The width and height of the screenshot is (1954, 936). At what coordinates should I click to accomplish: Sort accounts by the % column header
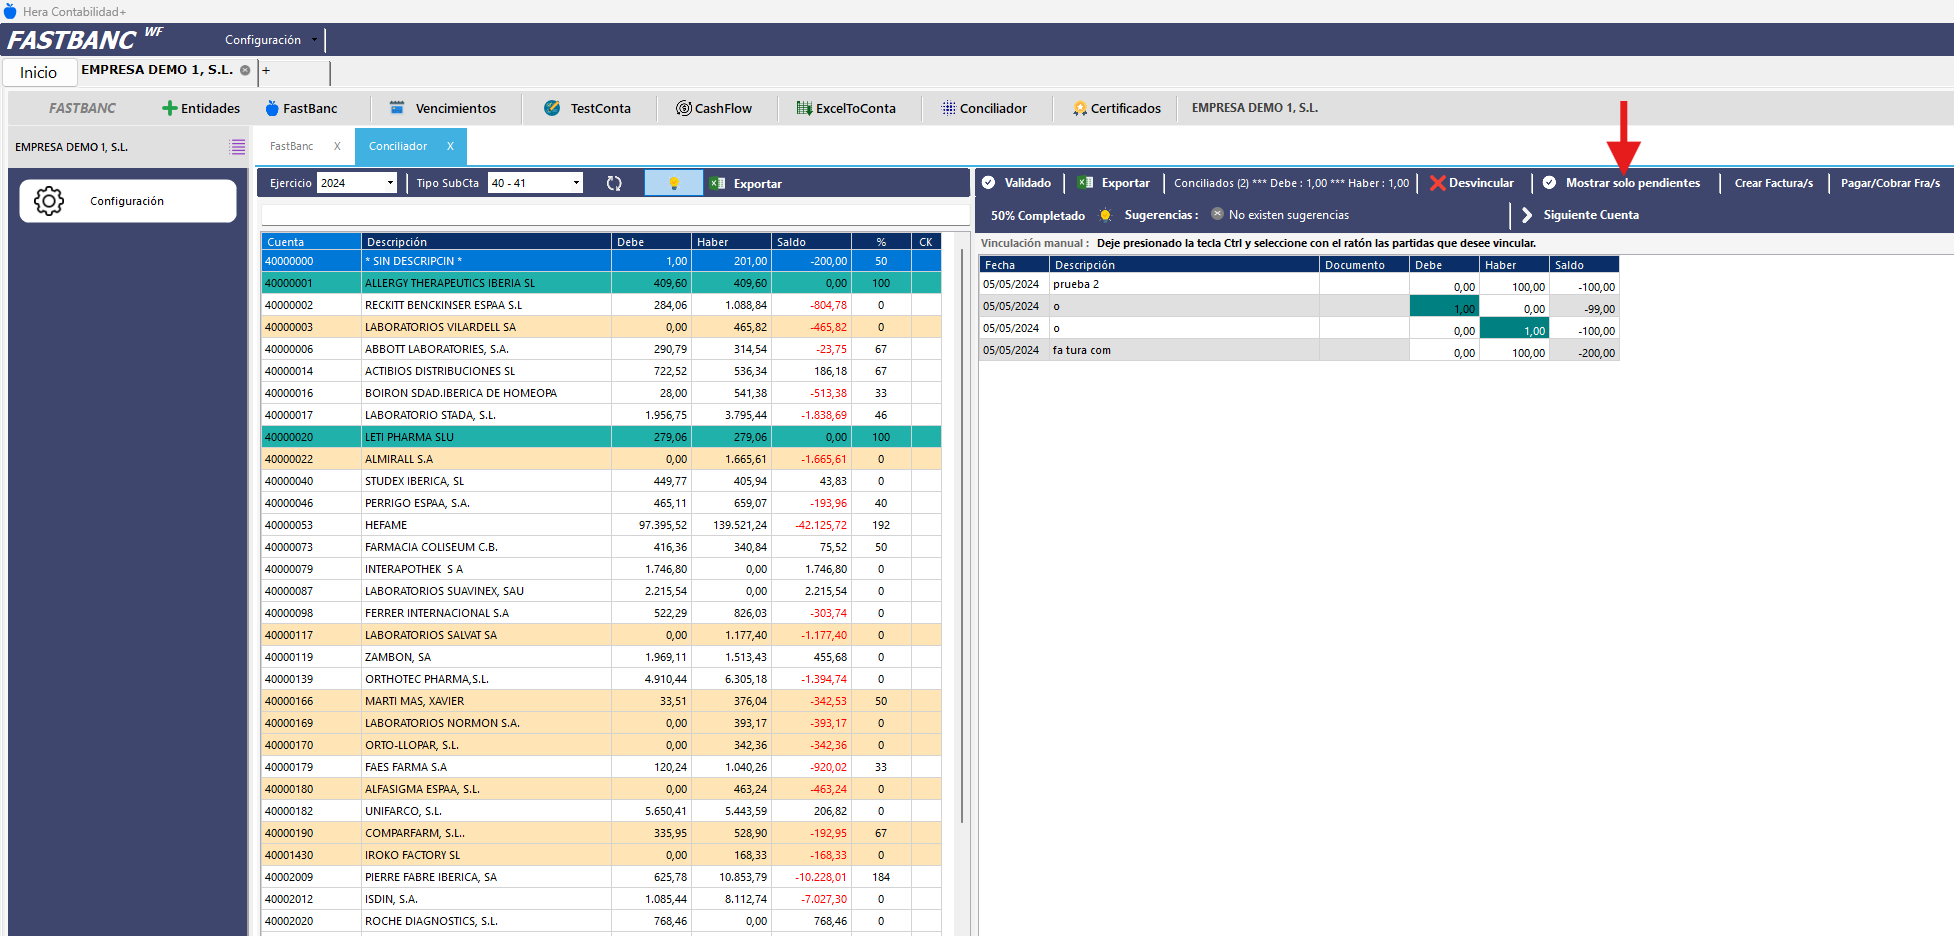(x=881, y=242)
